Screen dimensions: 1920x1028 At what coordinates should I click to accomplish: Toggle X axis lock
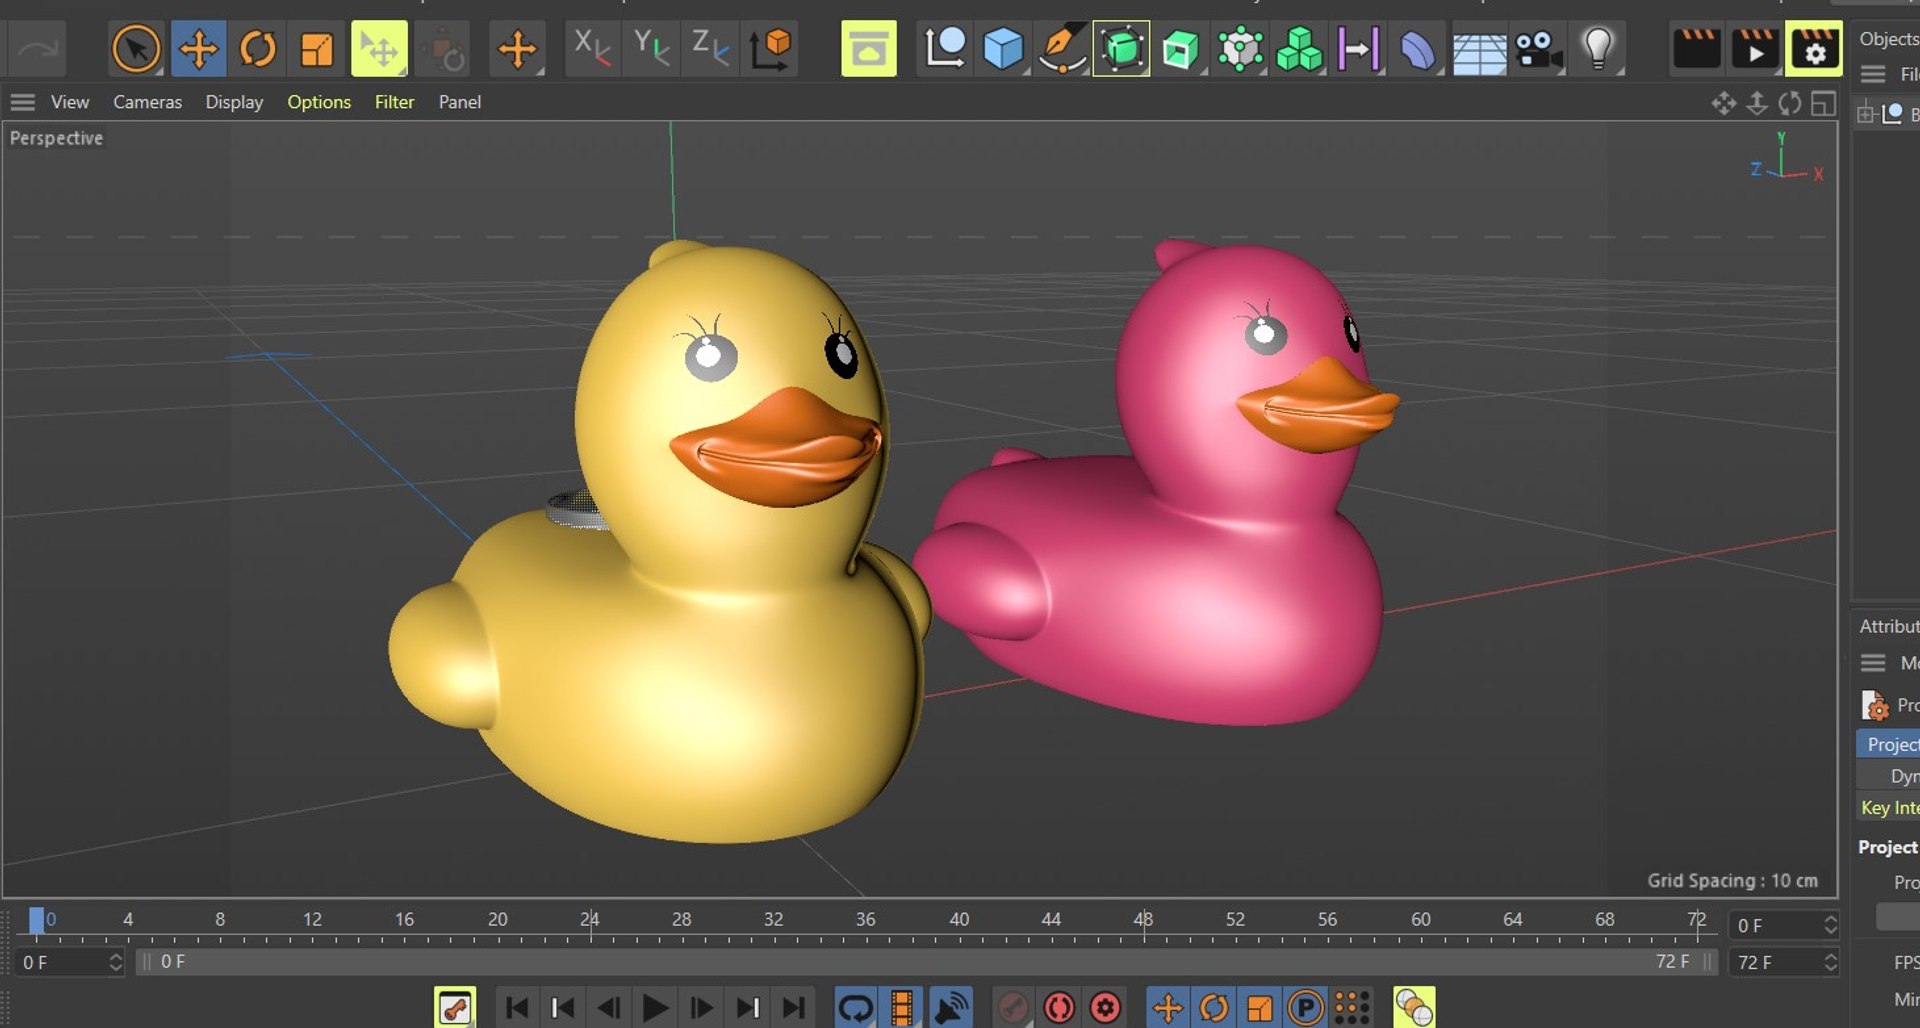click(x=592, y=48)
